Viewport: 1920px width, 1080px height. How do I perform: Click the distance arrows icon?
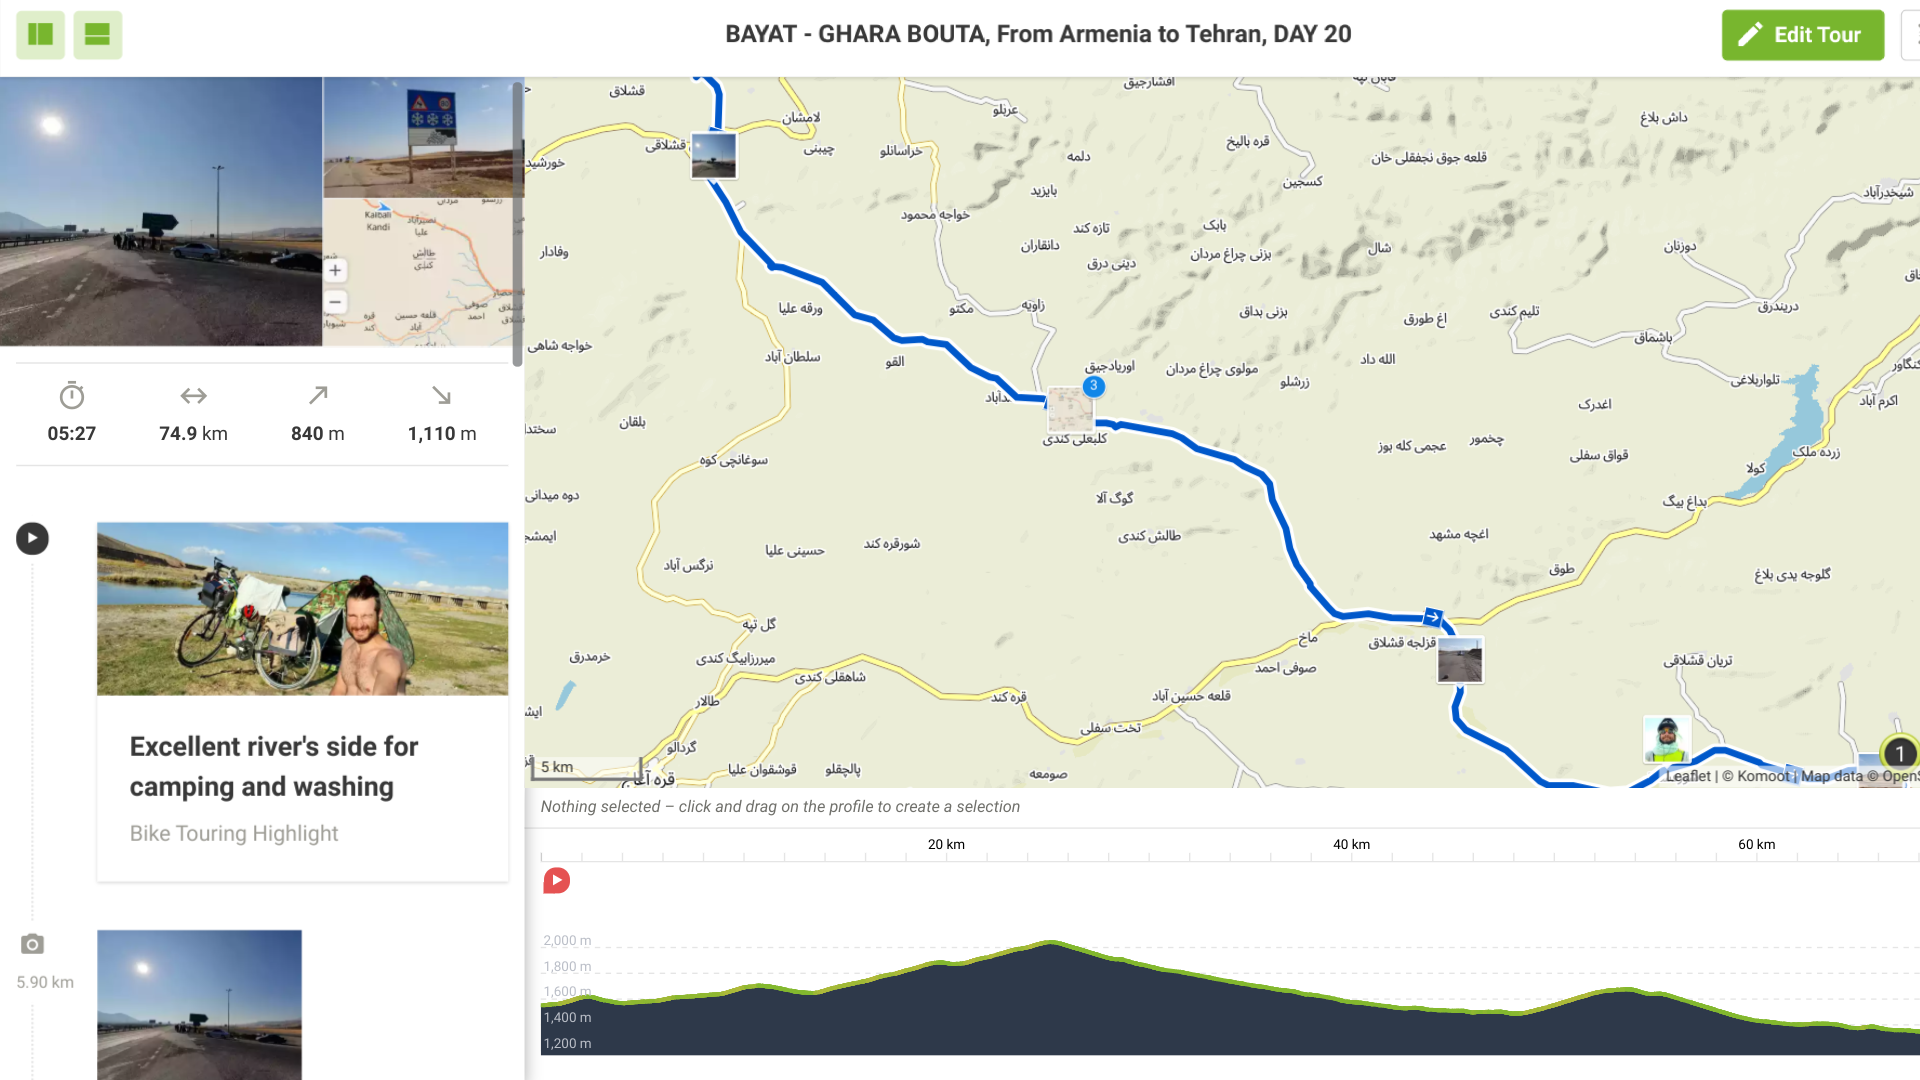click(193, 396)
